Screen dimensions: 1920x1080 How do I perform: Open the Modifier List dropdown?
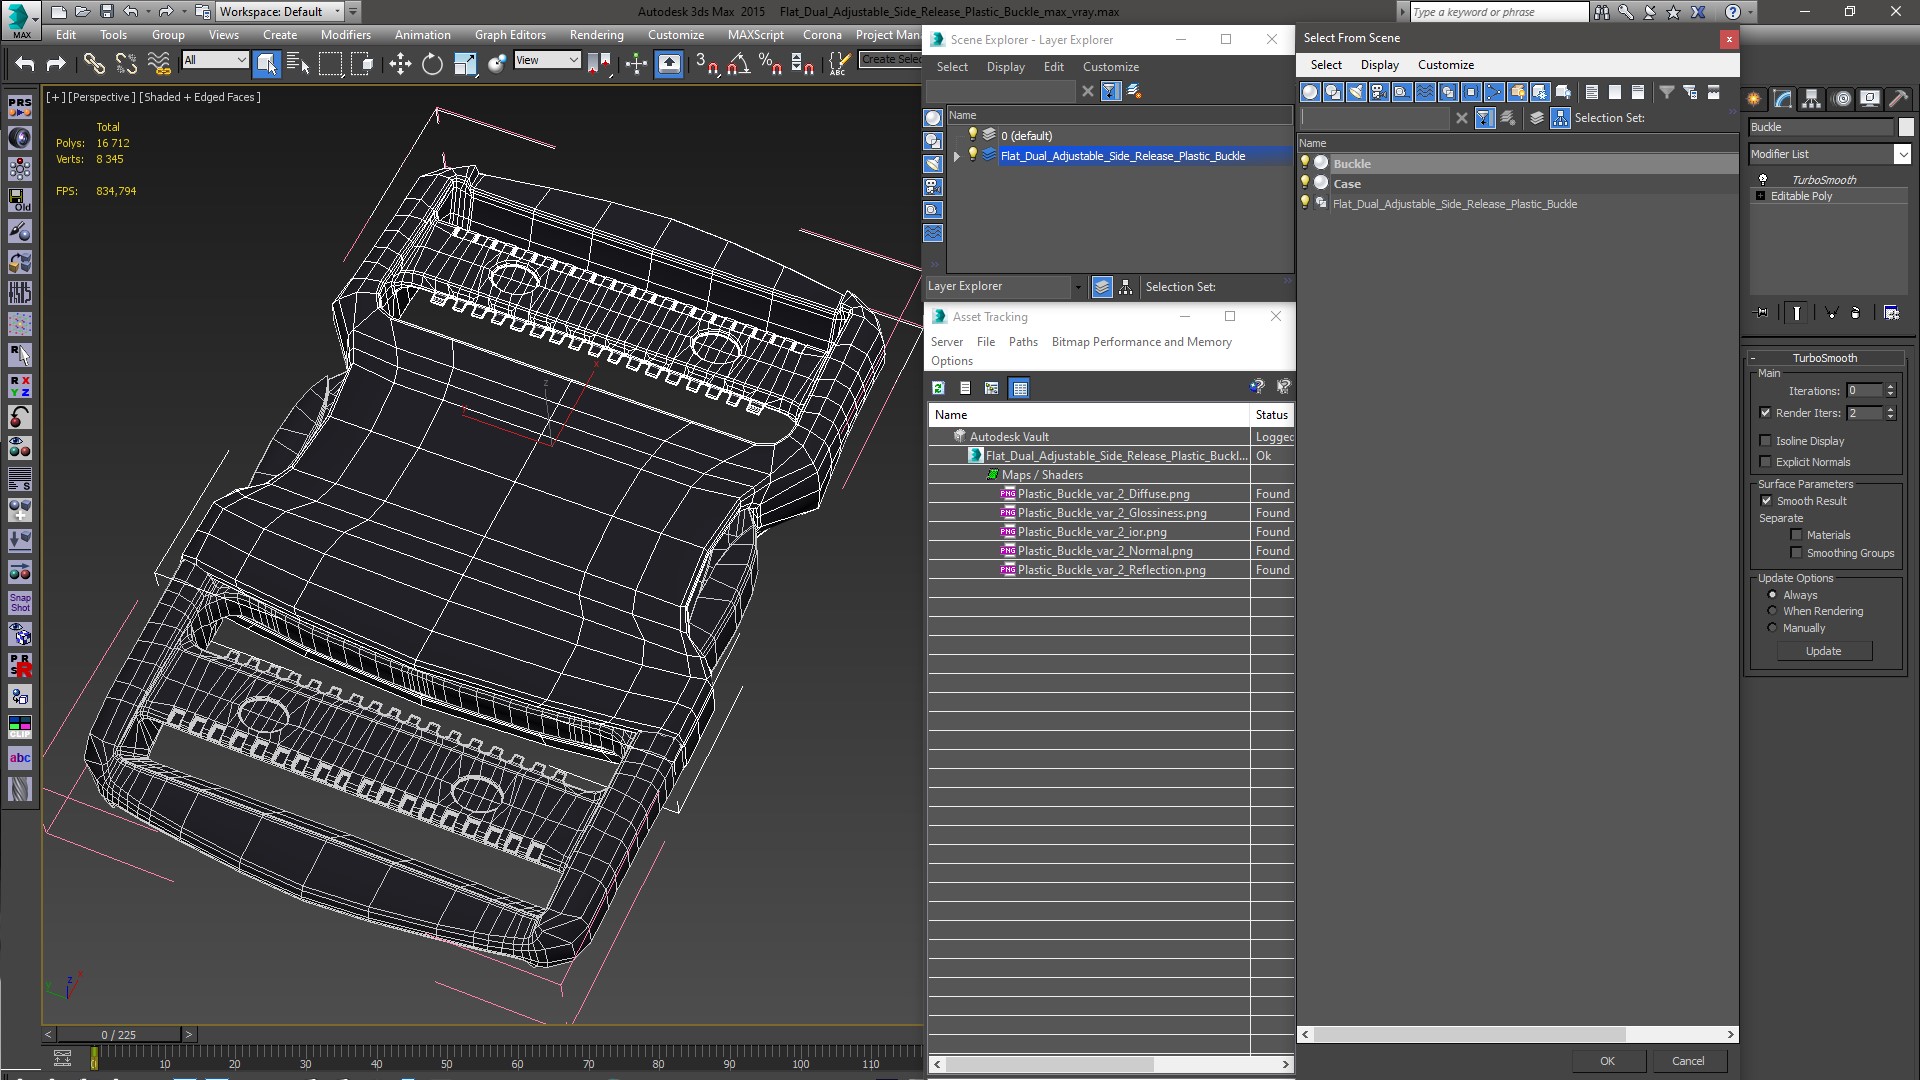[x=1902, y=154]
